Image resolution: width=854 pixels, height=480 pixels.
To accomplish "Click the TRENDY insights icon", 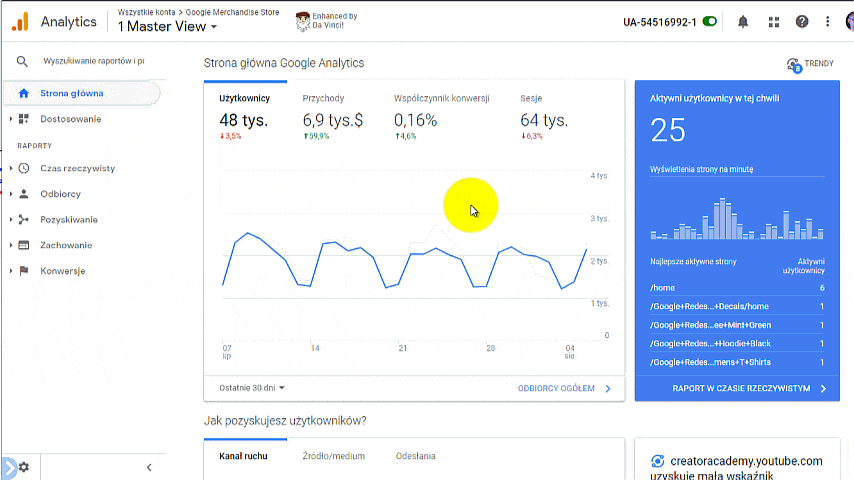I will (x=794, y=65).
